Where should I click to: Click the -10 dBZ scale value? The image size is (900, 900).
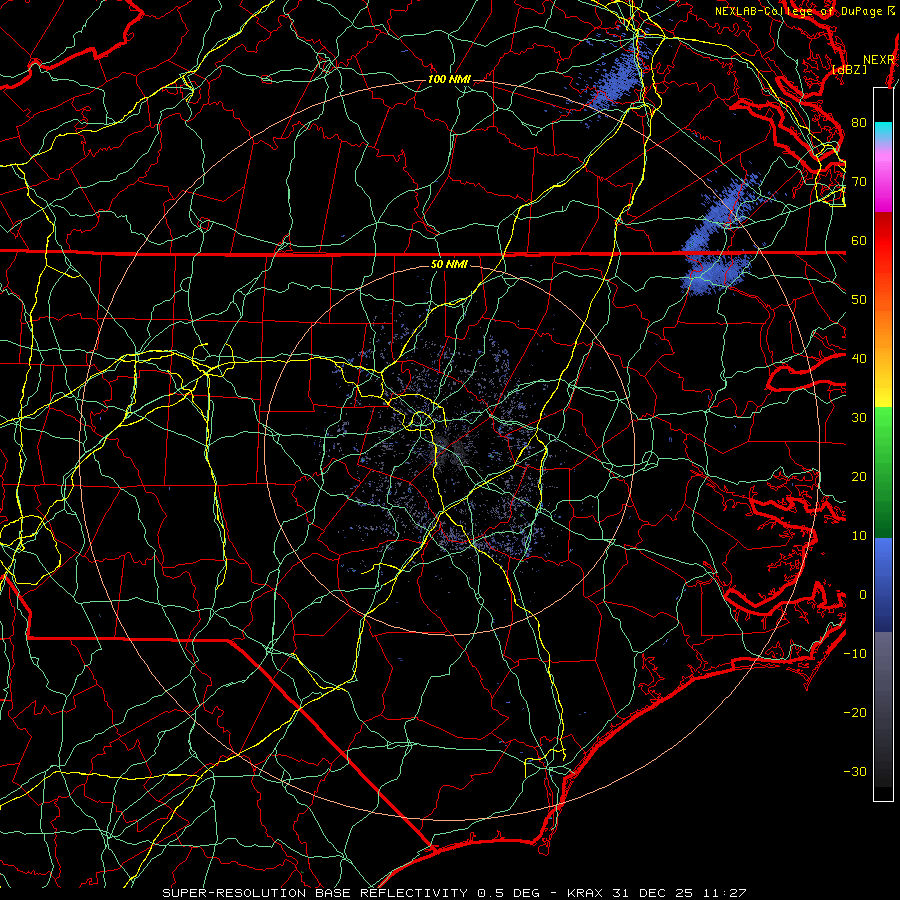click(855, 654)
